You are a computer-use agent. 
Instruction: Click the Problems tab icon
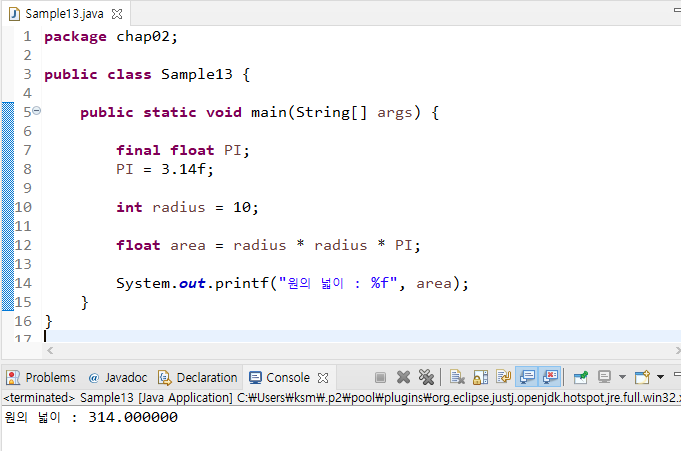(13, 378)
